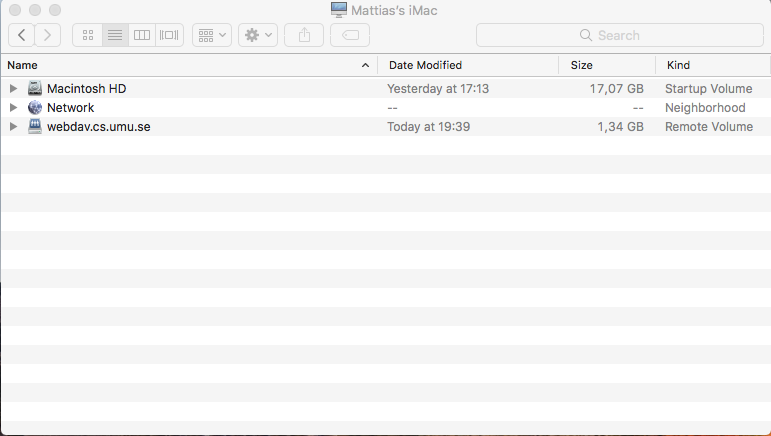Expand the Network disclosure triangle

[13, 107]
